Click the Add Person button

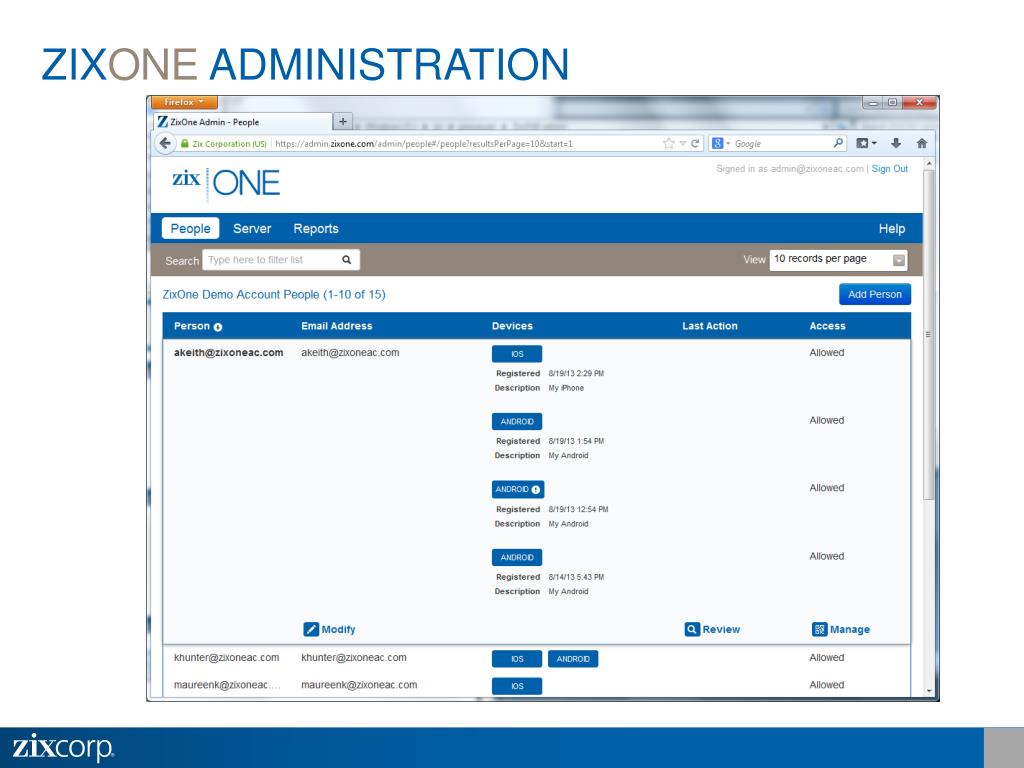click(874, 295)
